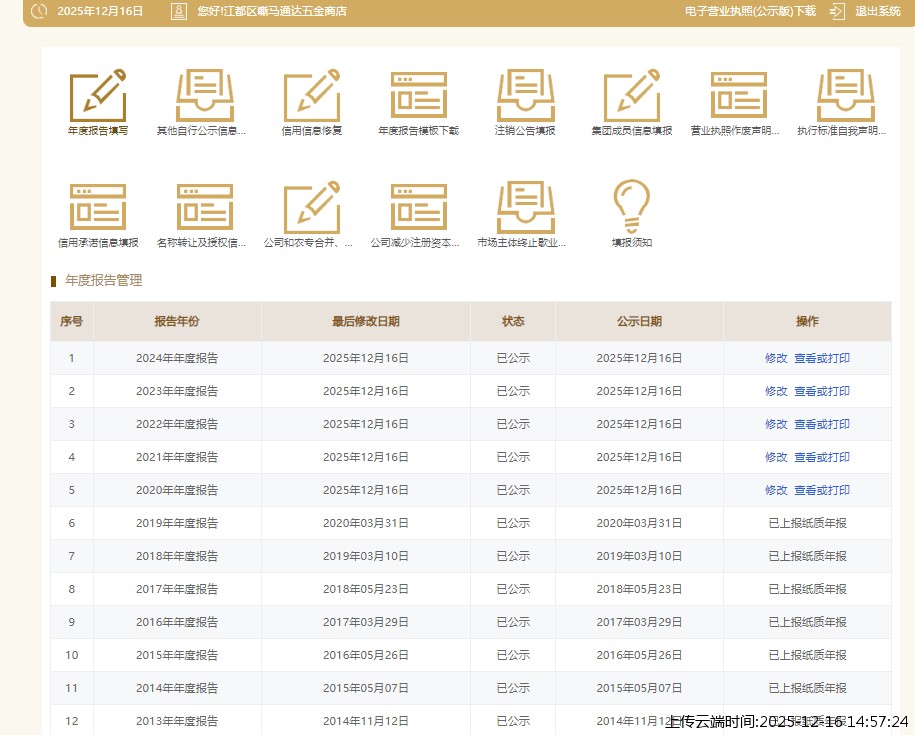
Task: Open 年度报告填写 icon
Action: pos(98,96)
